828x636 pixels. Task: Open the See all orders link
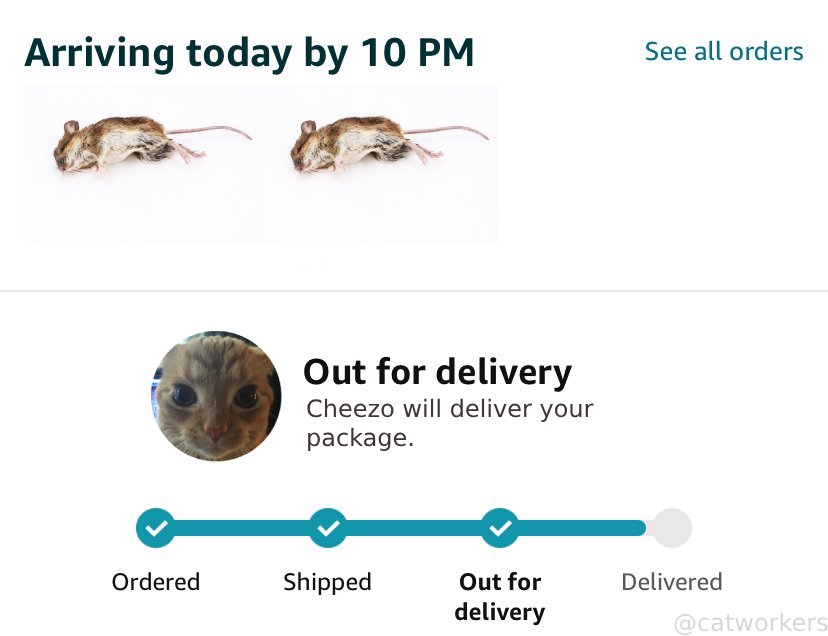click(x=723, y=51)
